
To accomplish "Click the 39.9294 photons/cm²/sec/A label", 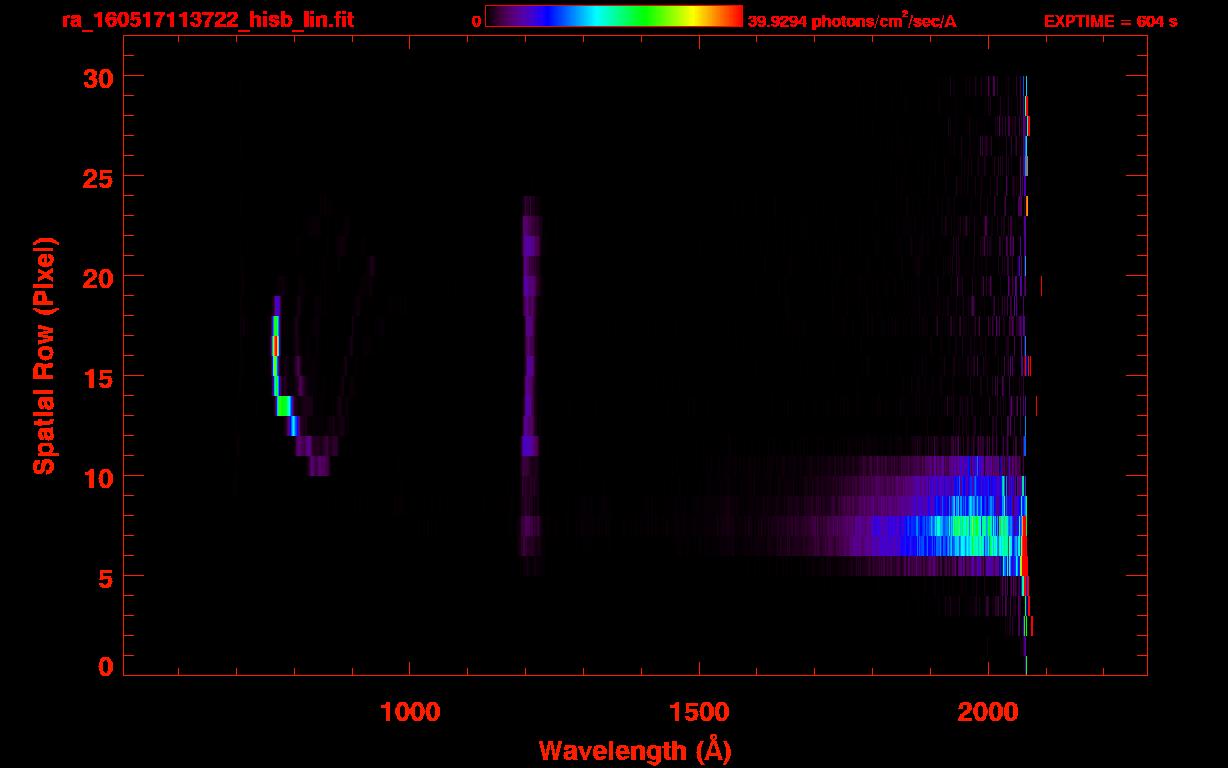I will [852, 21].
